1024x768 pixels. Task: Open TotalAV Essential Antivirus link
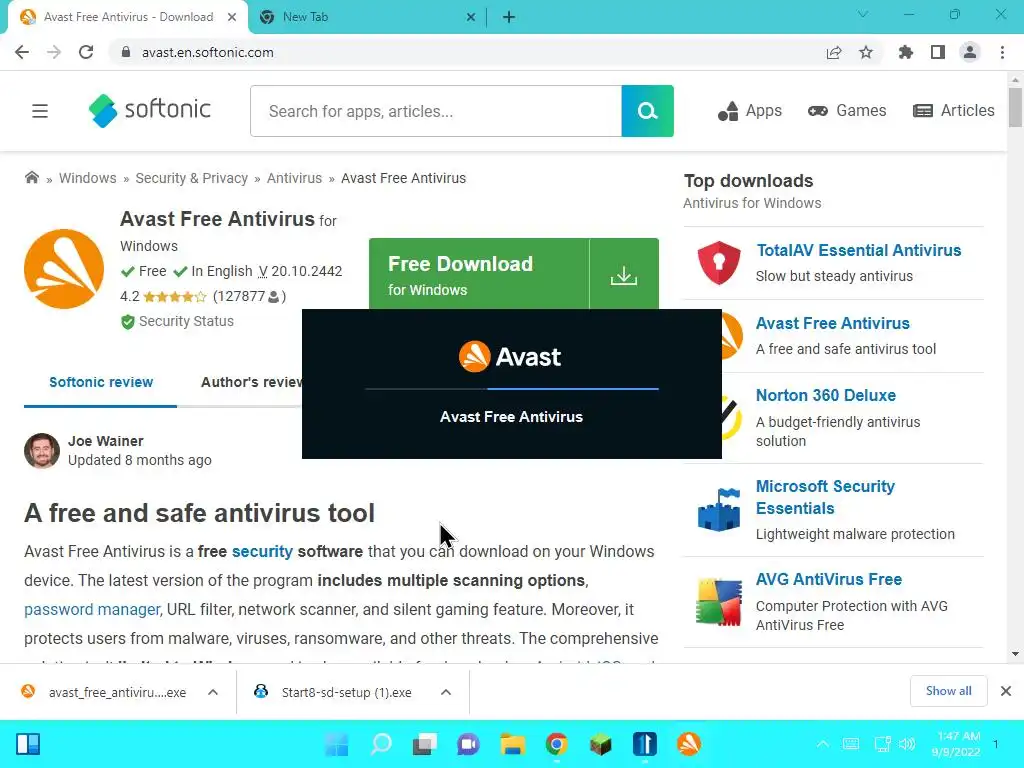858,250
